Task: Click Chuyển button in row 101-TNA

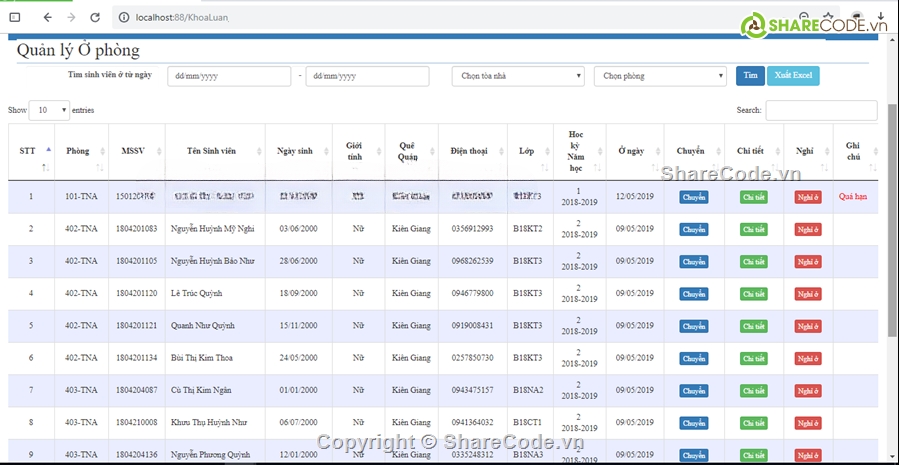Action: click(694, 197)
